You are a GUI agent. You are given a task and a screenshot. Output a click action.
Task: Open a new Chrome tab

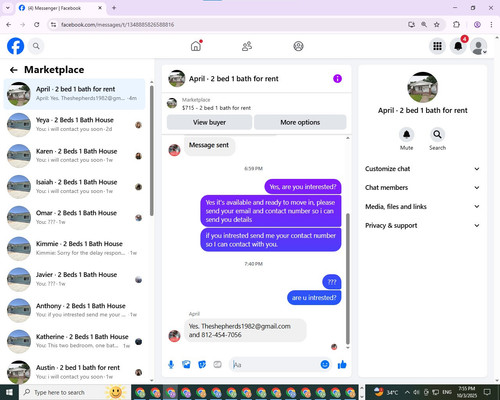coord(114,8)
